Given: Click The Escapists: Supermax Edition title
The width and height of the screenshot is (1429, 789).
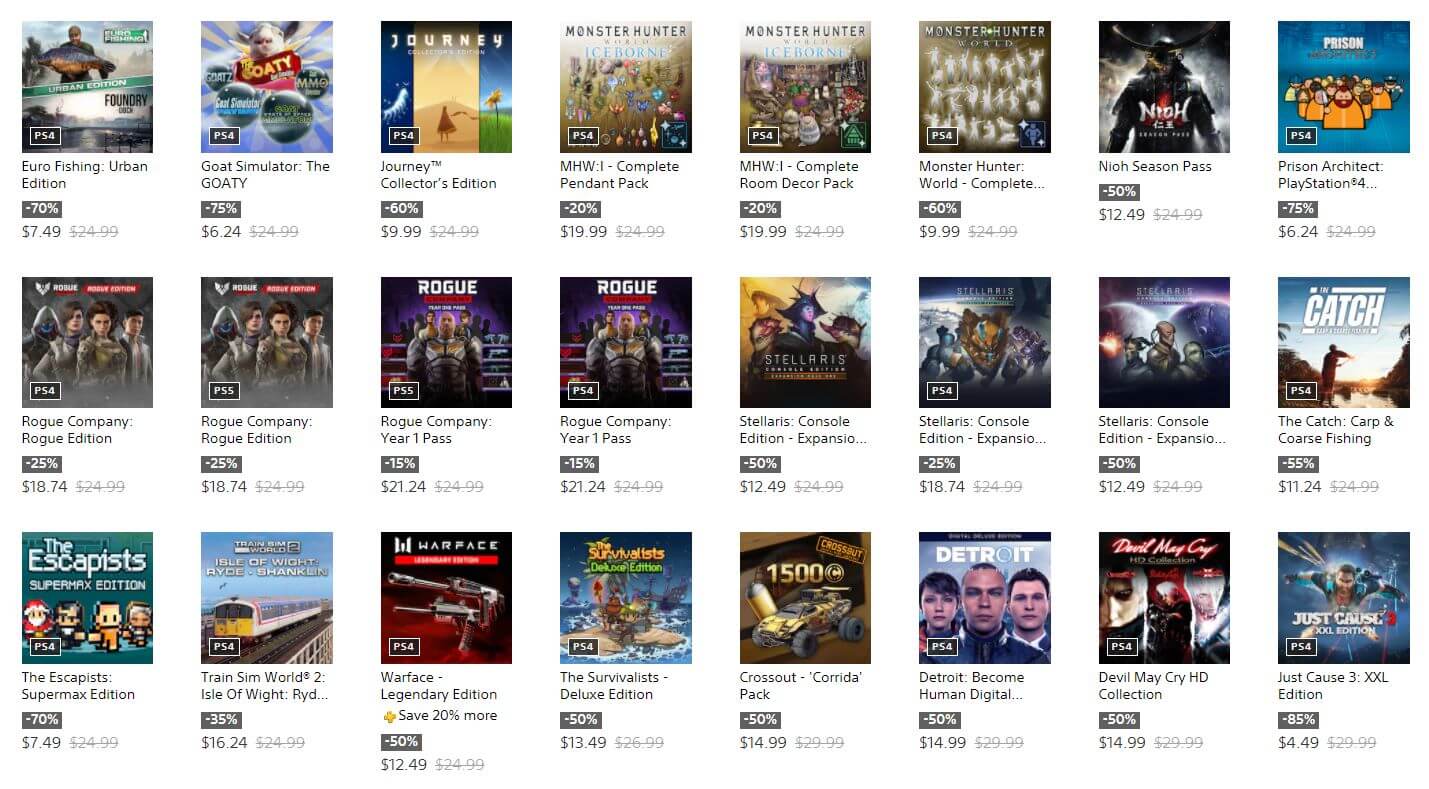Looking at the screenshot, I should [x=80, y=686].
